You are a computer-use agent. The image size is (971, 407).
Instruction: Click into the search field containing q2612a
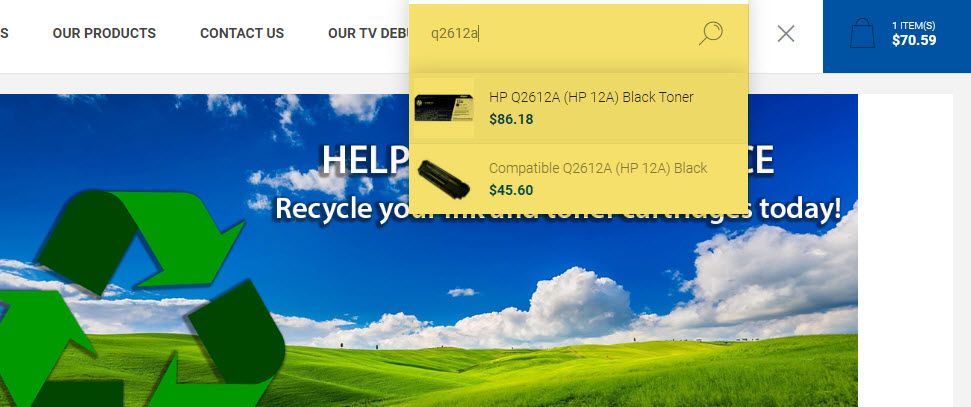click(x=557, y=33)
